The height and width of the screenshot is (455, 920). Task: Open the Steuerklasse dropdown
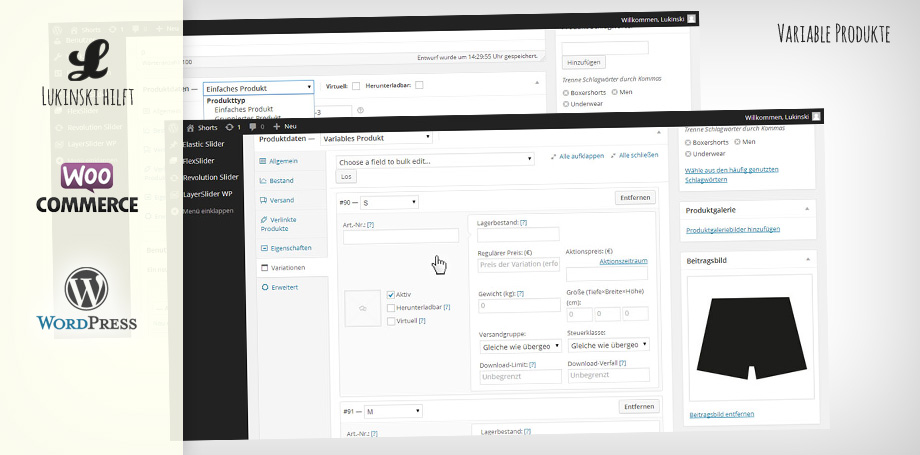click(x=608, y=345)
